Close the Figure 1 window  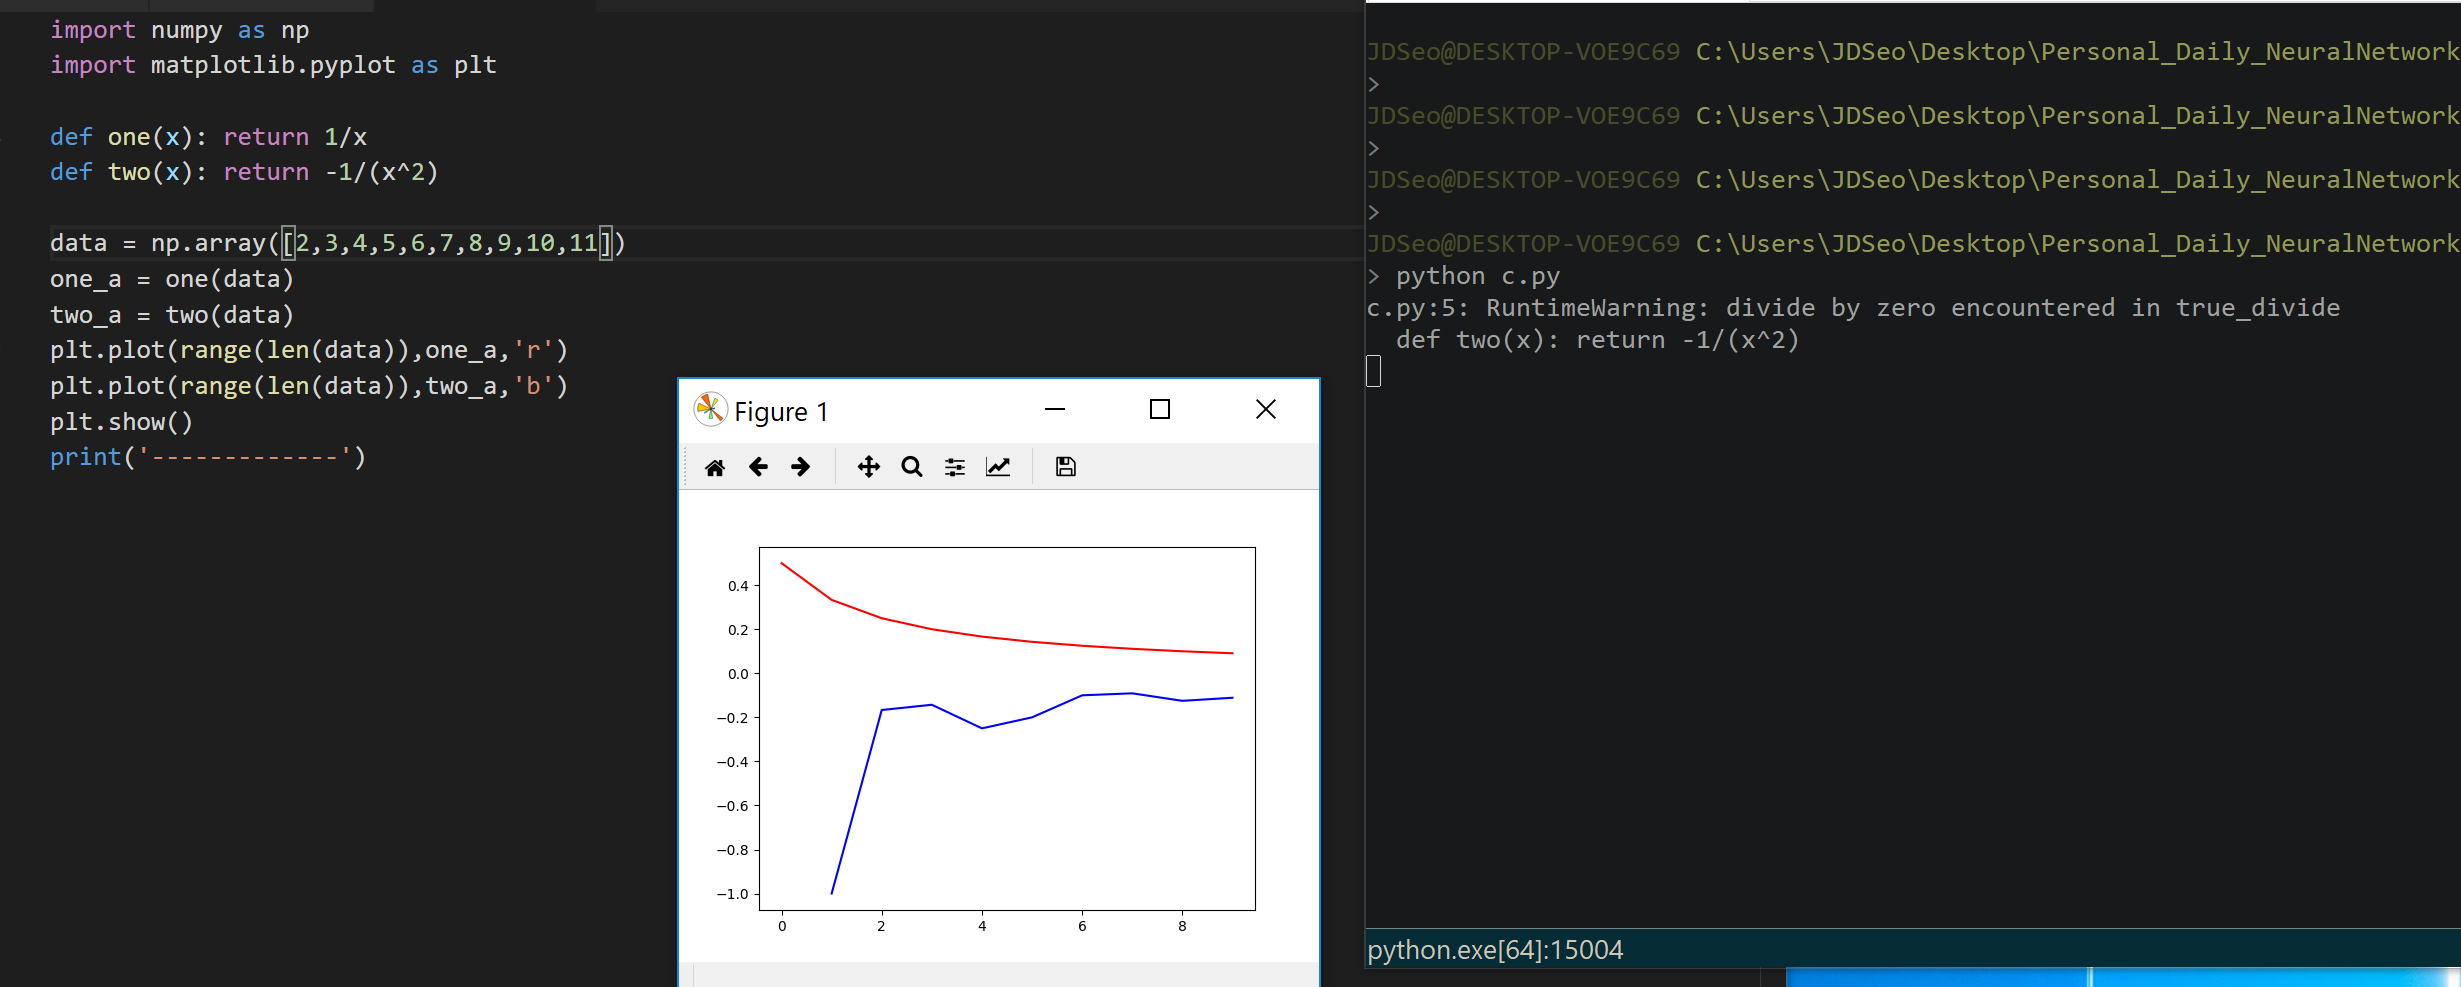pos(1266,409)
